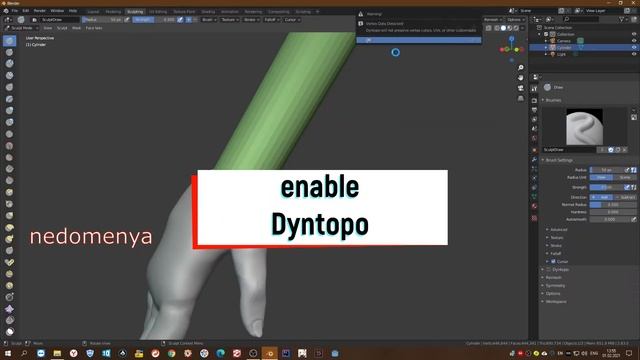Open the Render menu
The width and height of the screenshot is (640, 360).
click(x=40, y=11)
